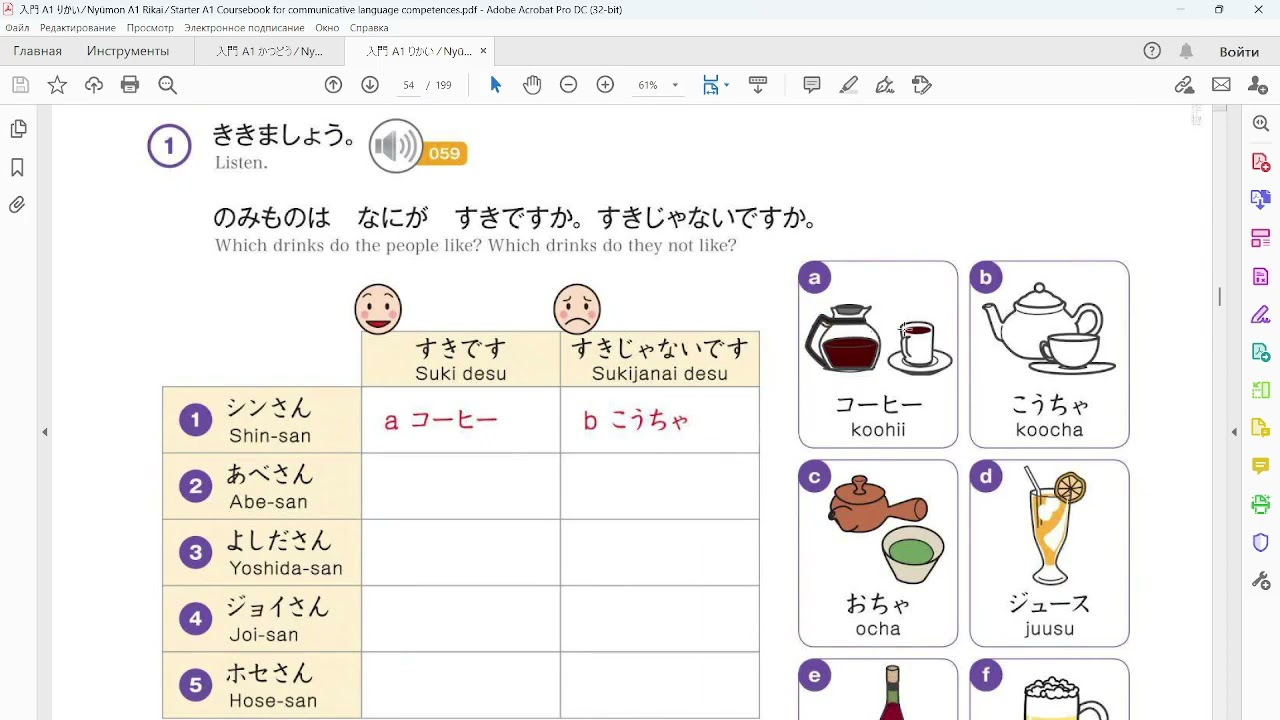Screen dimensions: 1280x720
Task: Add bookmark with the star icon
Action: (x=57, y=85)
